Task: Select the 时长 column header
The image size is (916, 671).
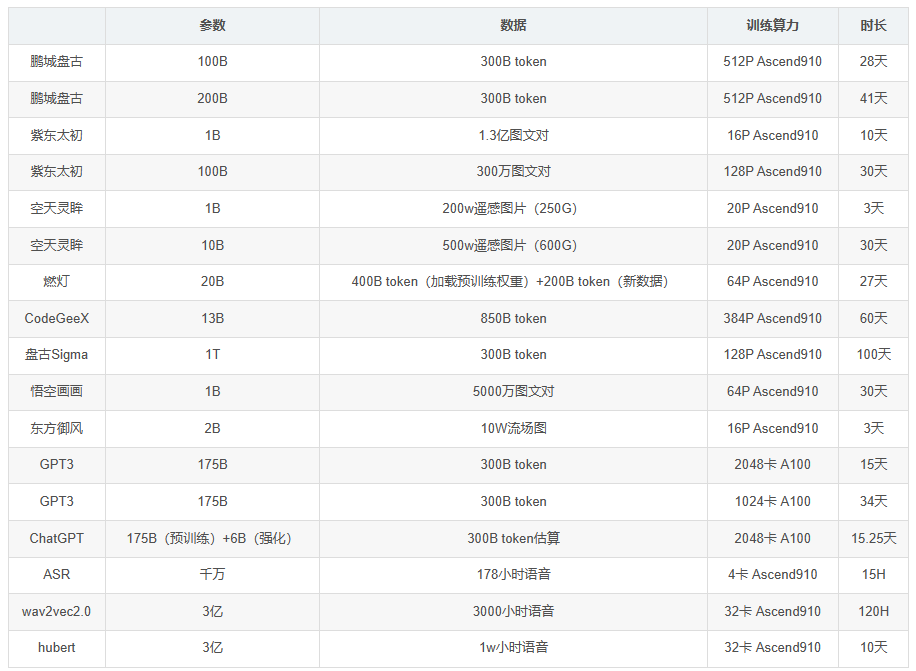Action: [x=873, y=26]
